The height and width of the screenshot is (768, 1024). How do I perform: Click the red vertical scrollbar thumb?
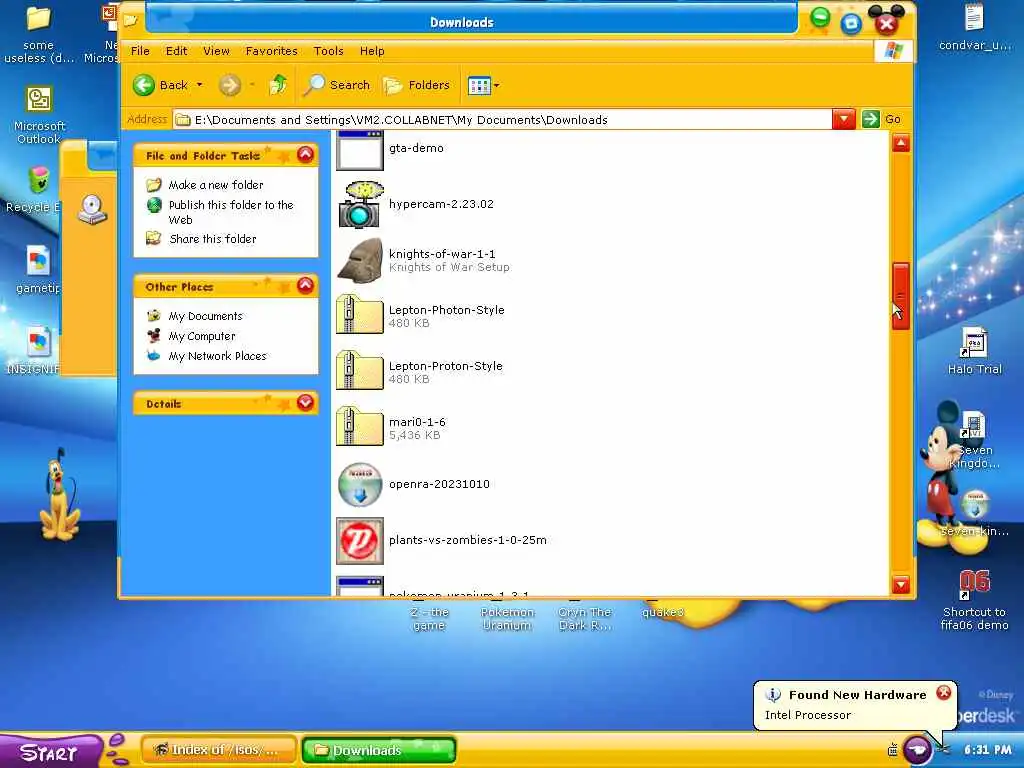(901, 296)
